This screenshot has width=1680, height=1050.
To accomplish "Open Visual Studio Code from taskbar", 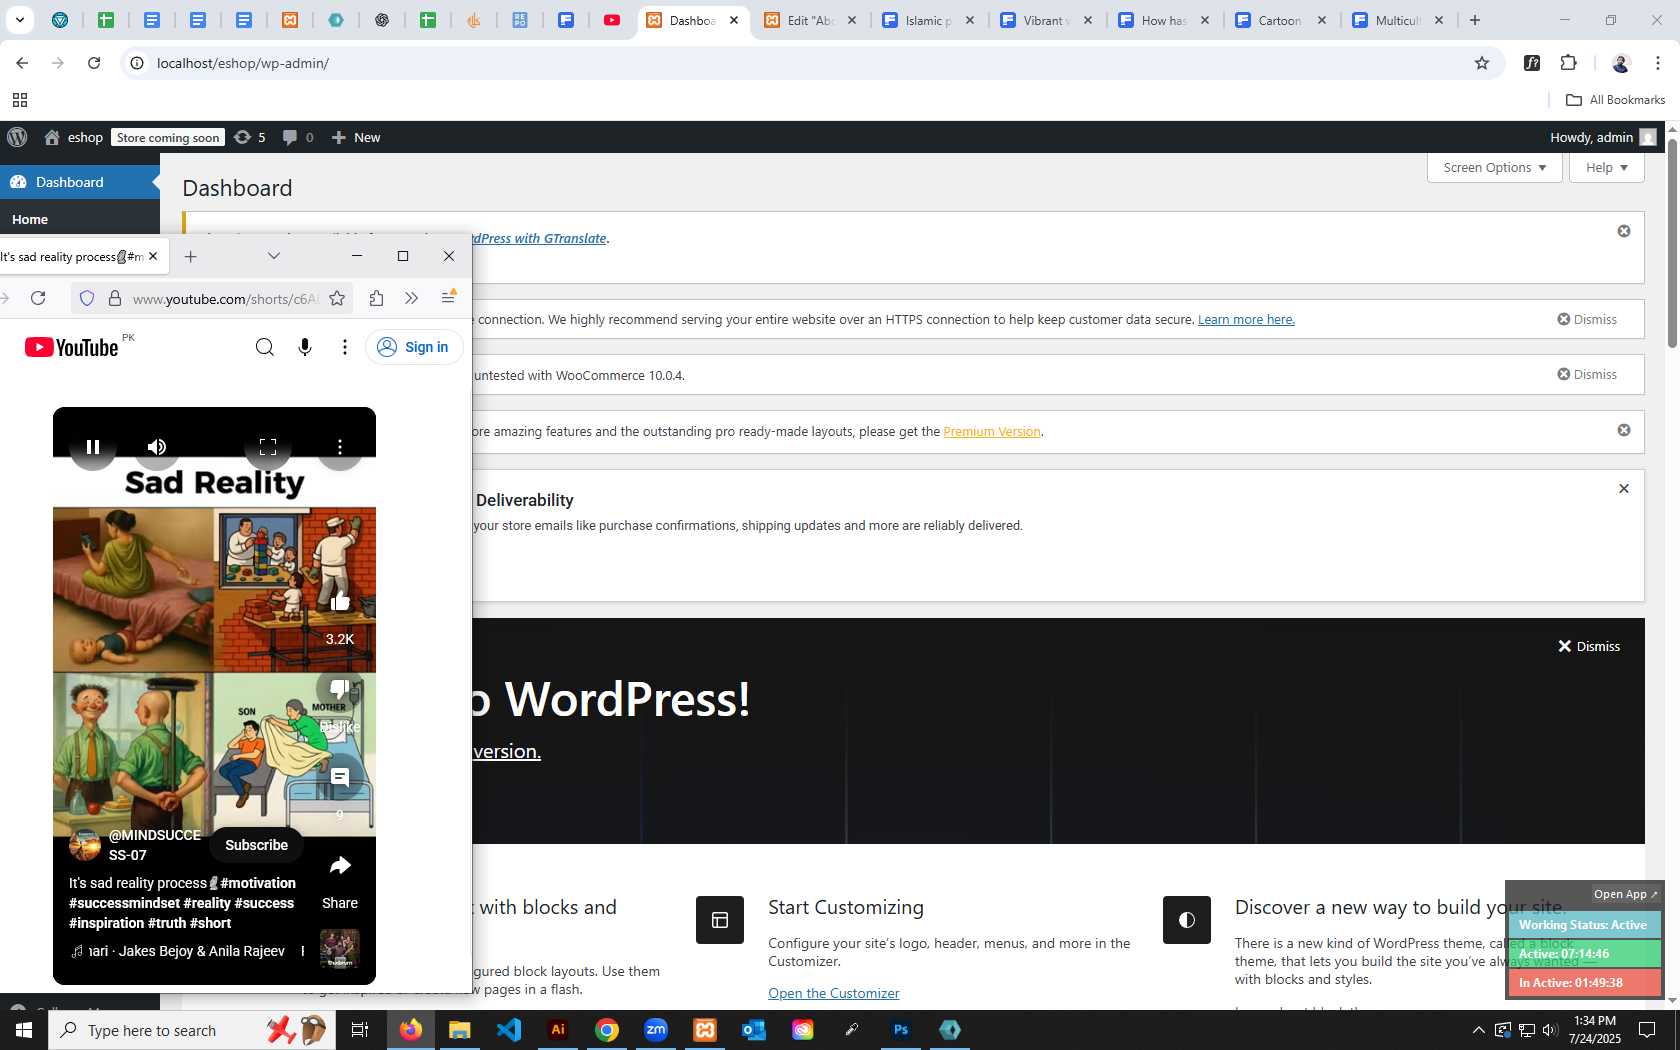I will coord(509,1030).
